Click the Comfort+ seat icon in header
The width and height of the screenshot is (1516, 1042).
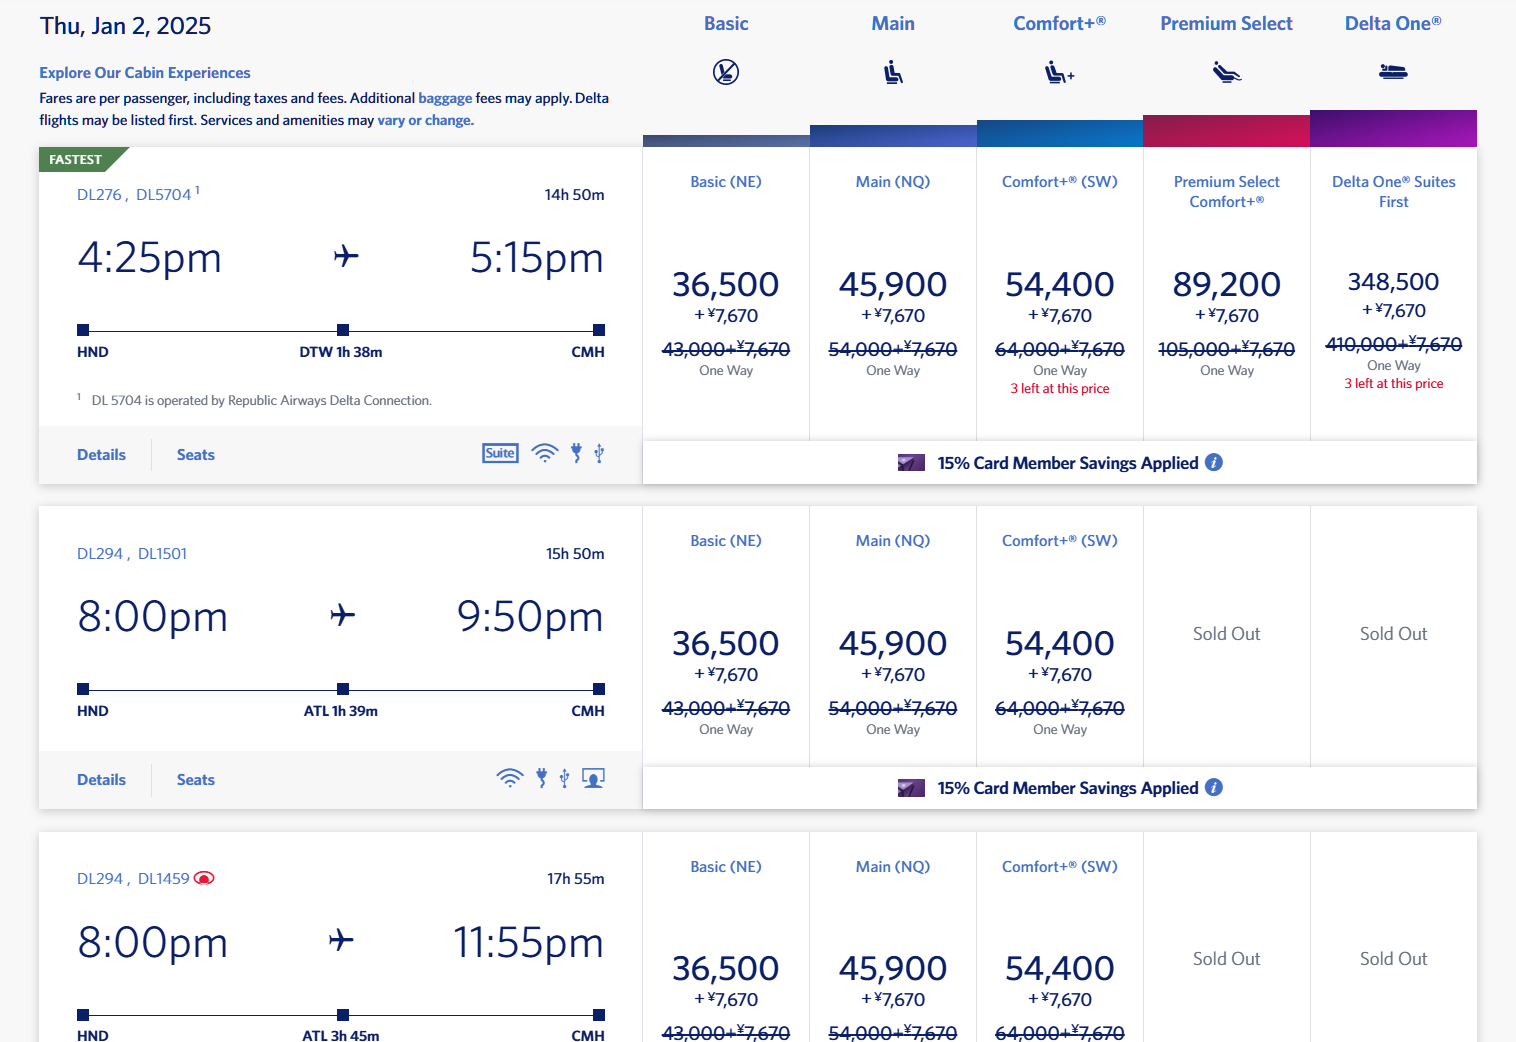point(1059,72)
